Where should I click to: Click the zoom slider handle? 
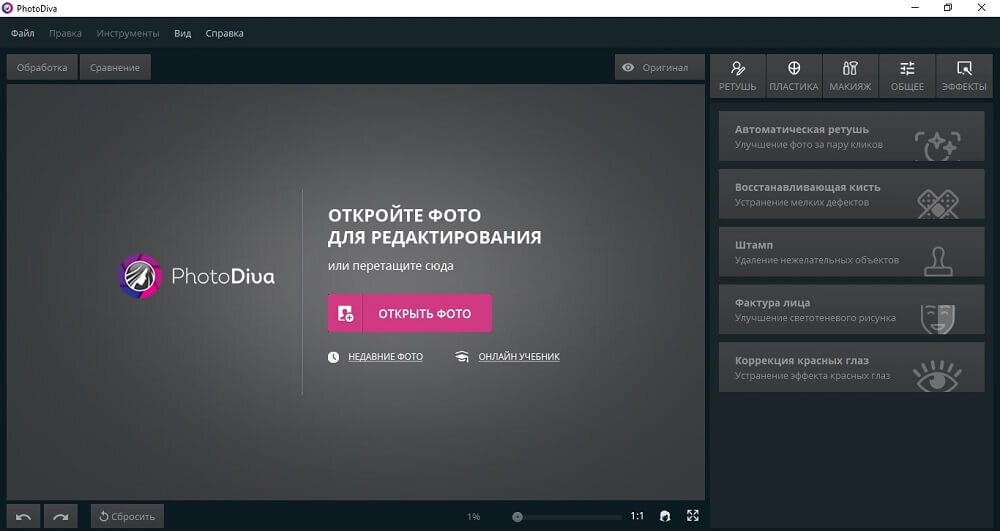pyautogui.click(x=518, y=517)
